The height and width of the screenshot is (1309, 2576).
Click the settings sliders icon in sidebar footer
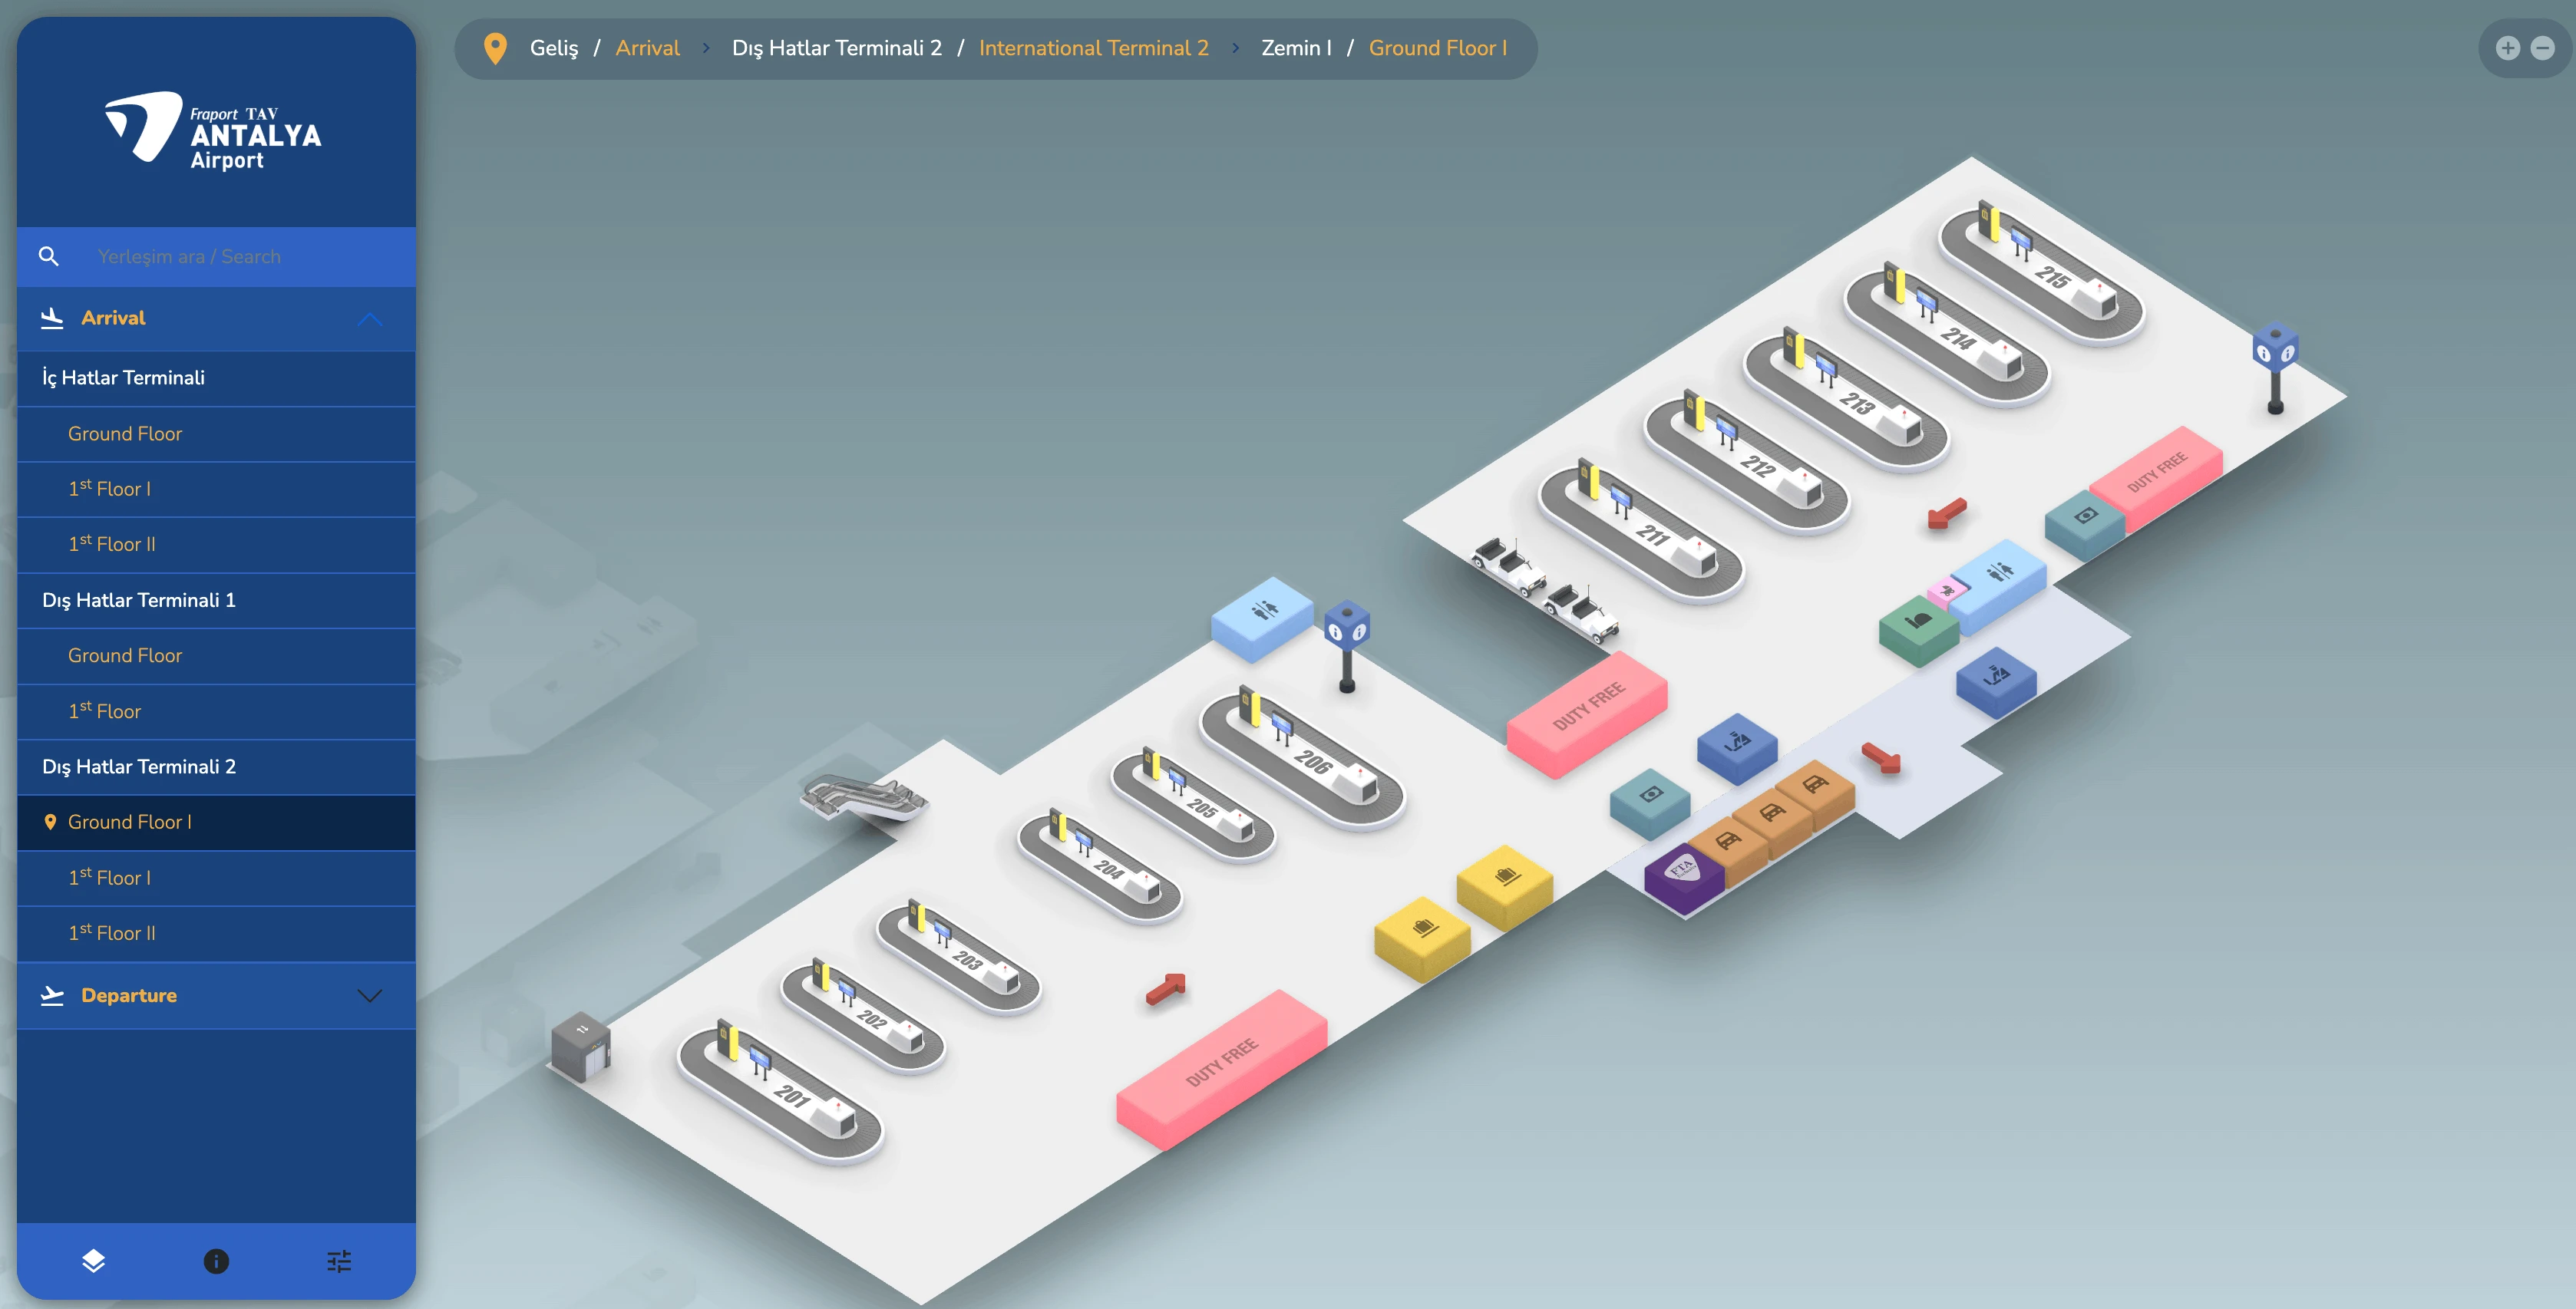tap(339, 1262)
